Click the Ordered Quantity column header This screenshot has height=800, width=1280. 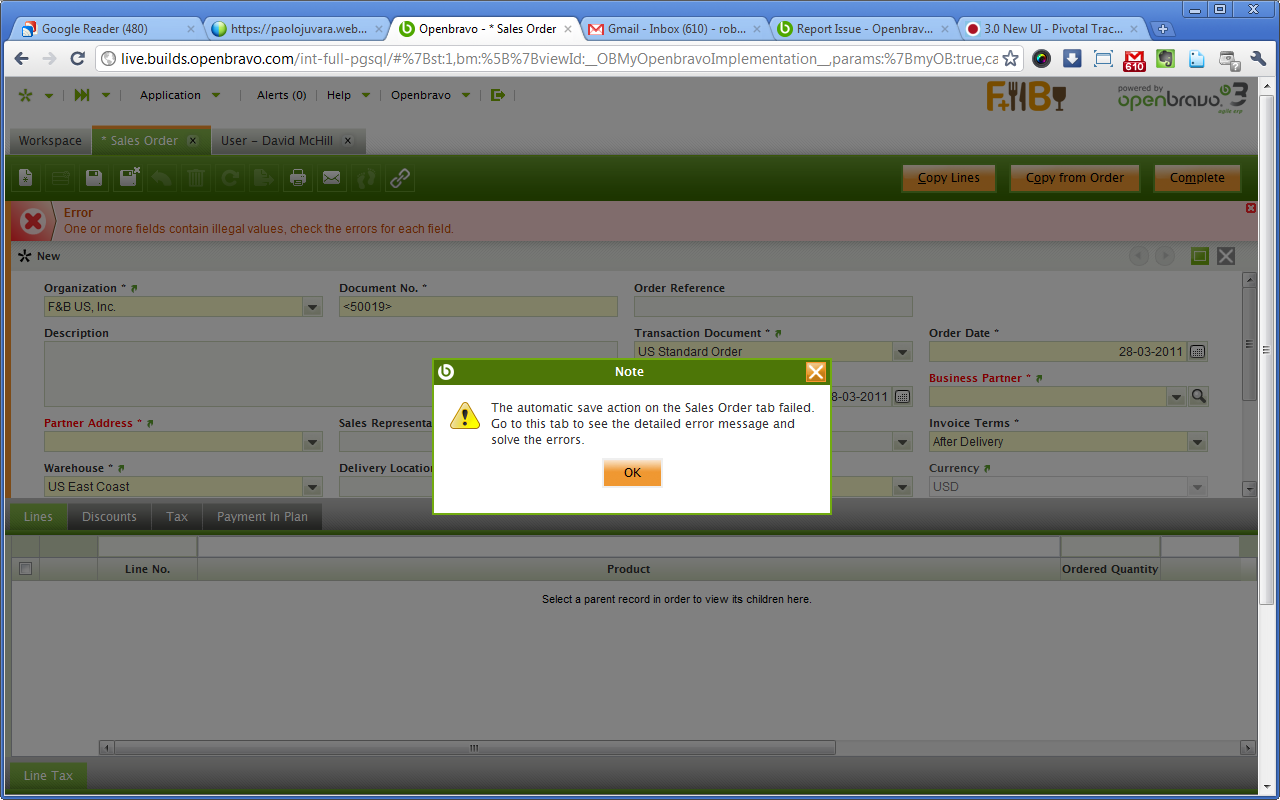(x=1110, y=569)
